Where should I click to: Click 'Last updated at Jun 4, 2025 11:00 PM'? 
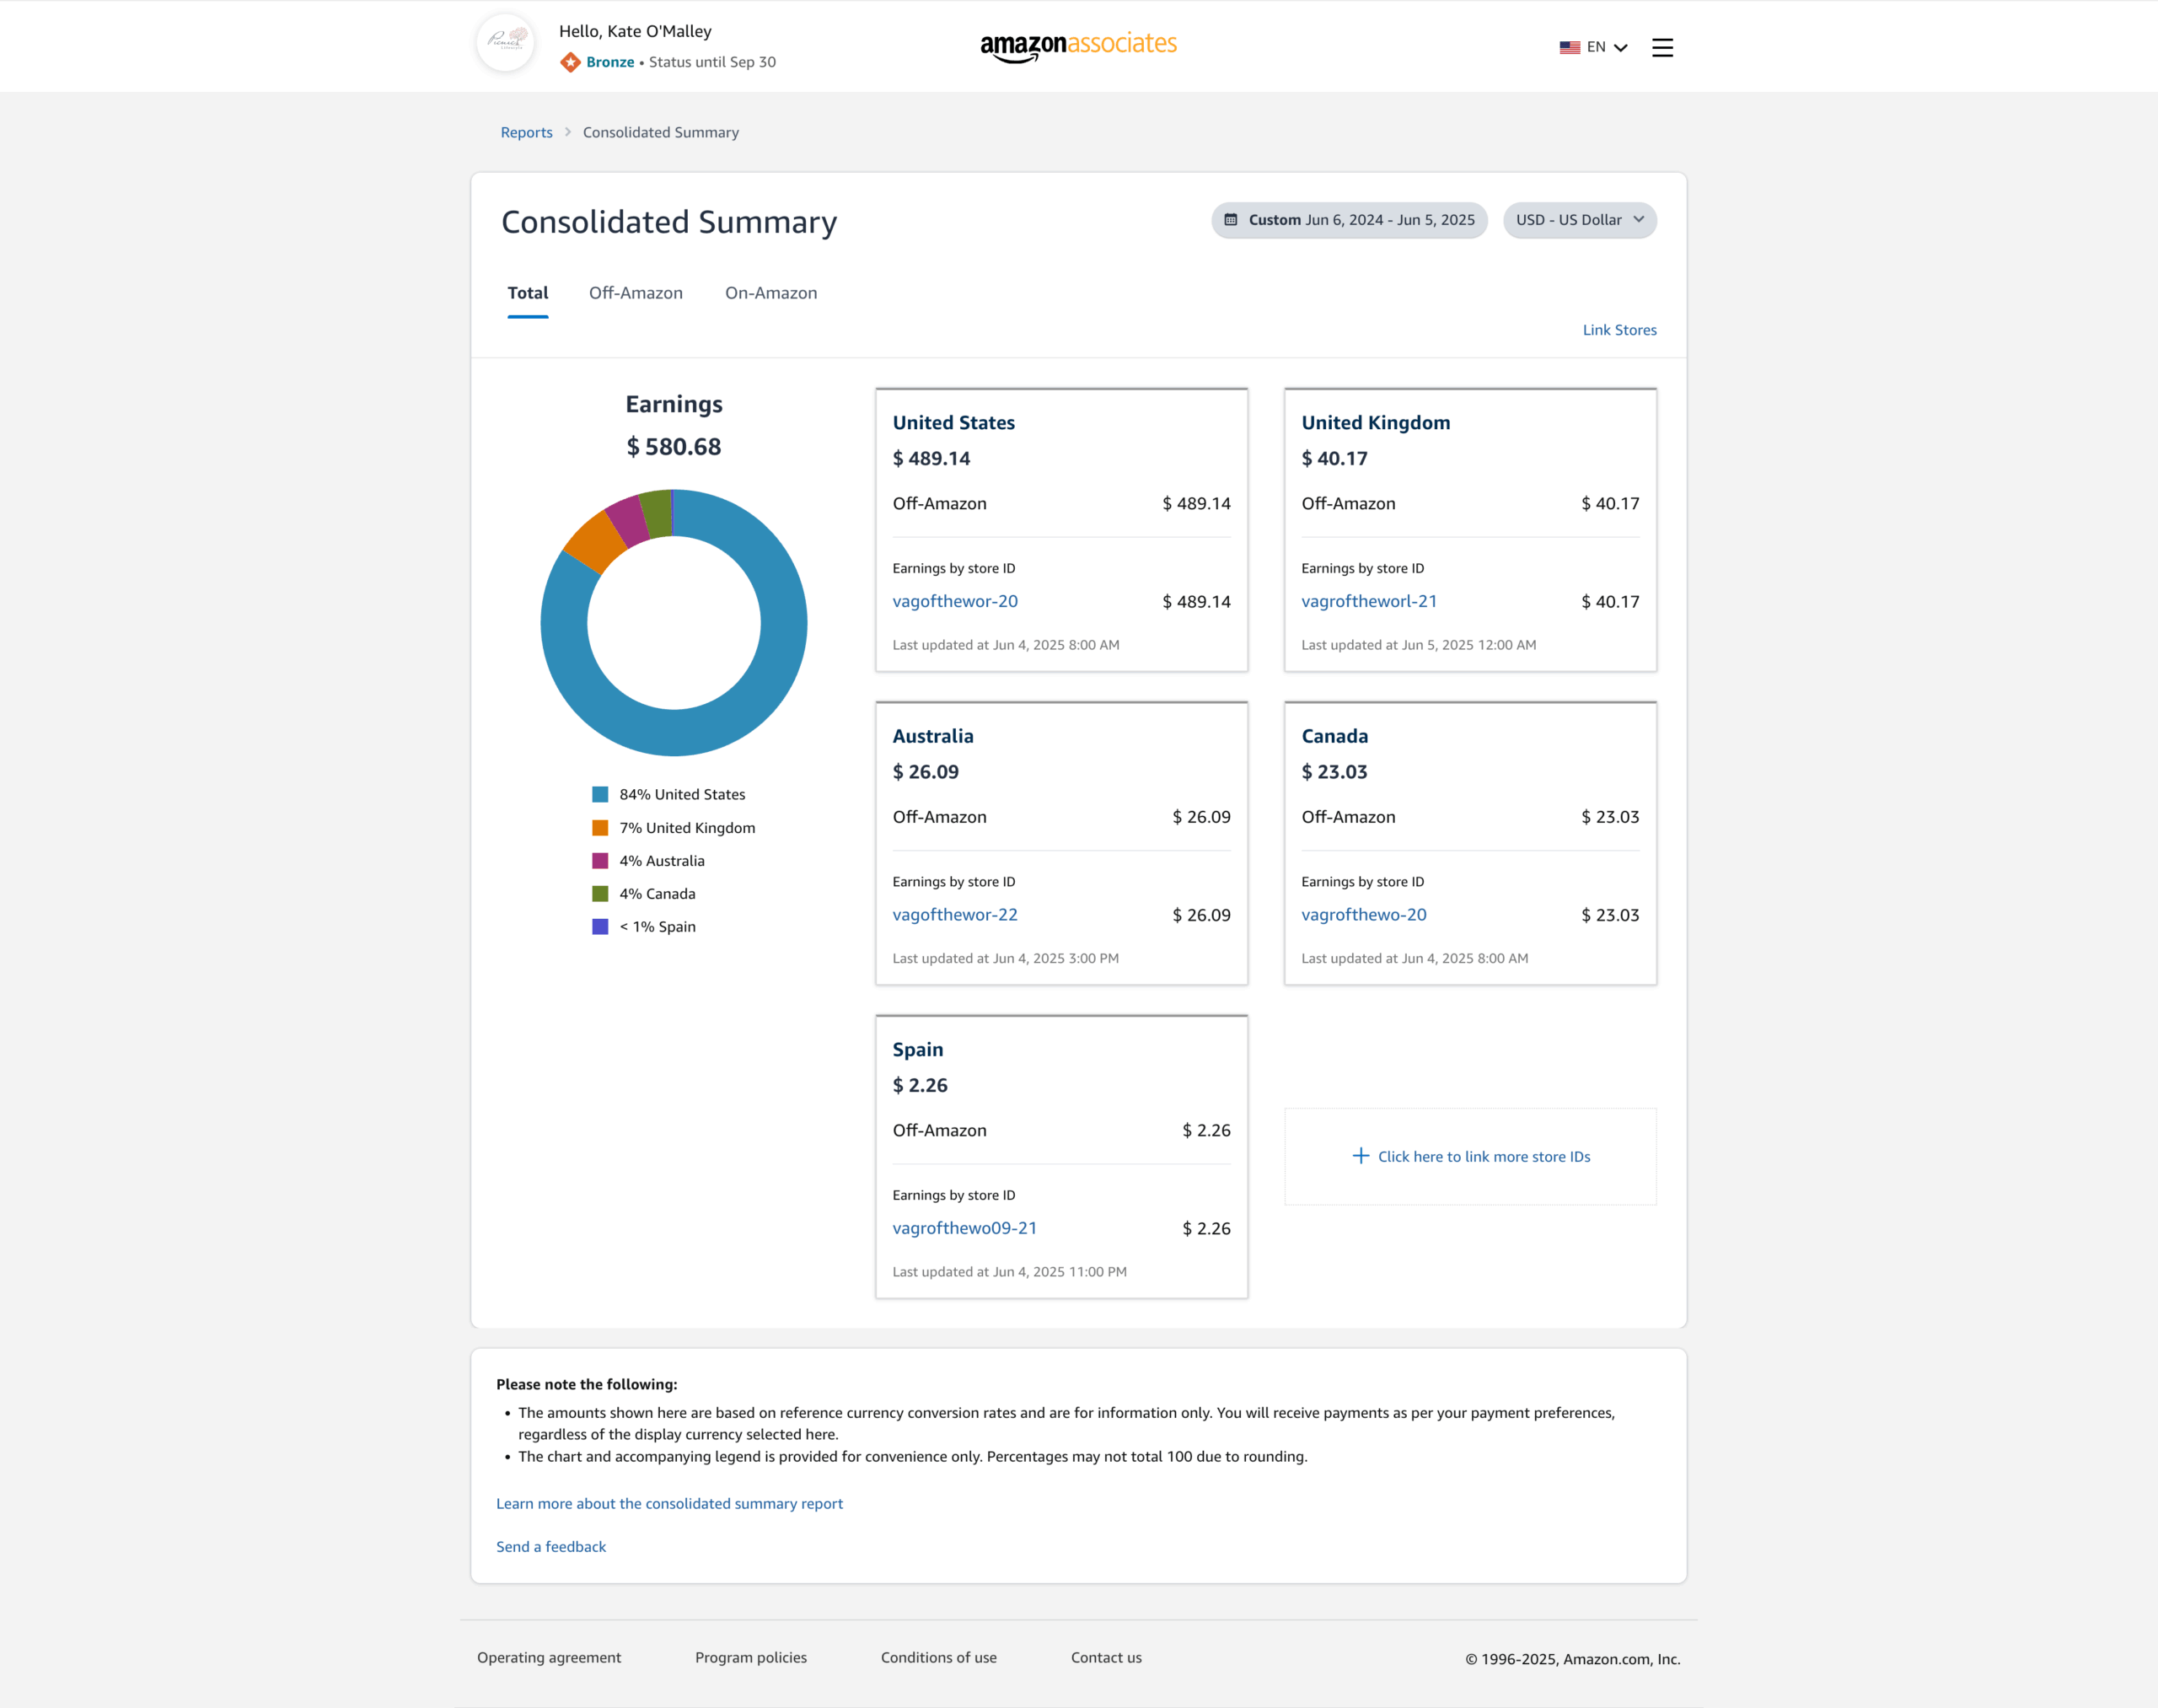[1010, 1272]
